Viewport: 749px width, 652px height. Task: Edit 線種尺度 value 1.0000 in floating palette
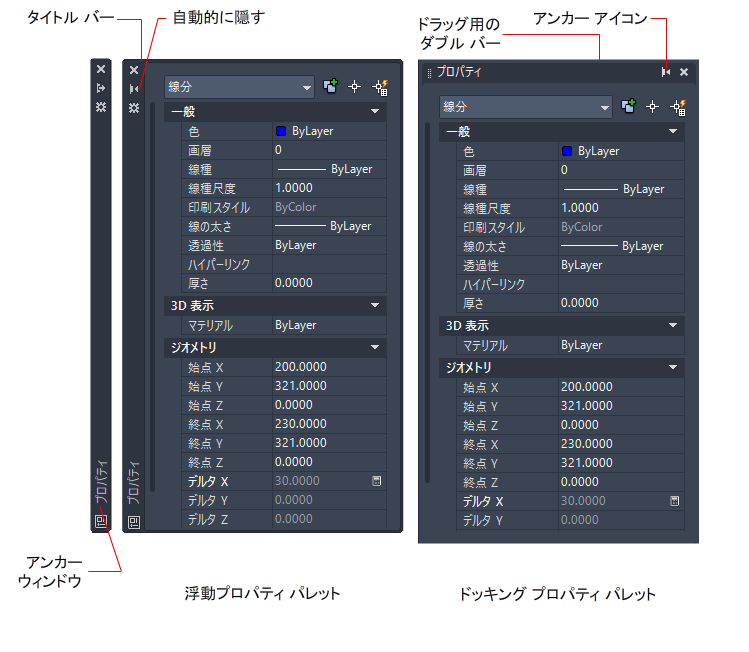(x=329, y=188)
